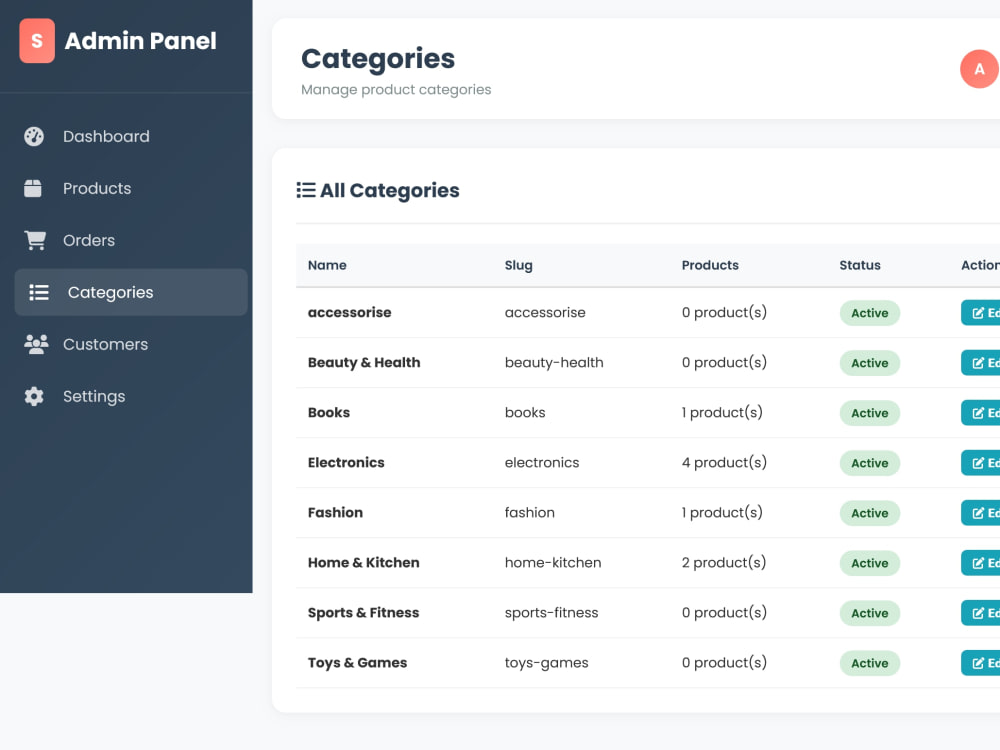Edit the Electronics category
This screenshot has height=750, width=1000.
coord(981,462)
